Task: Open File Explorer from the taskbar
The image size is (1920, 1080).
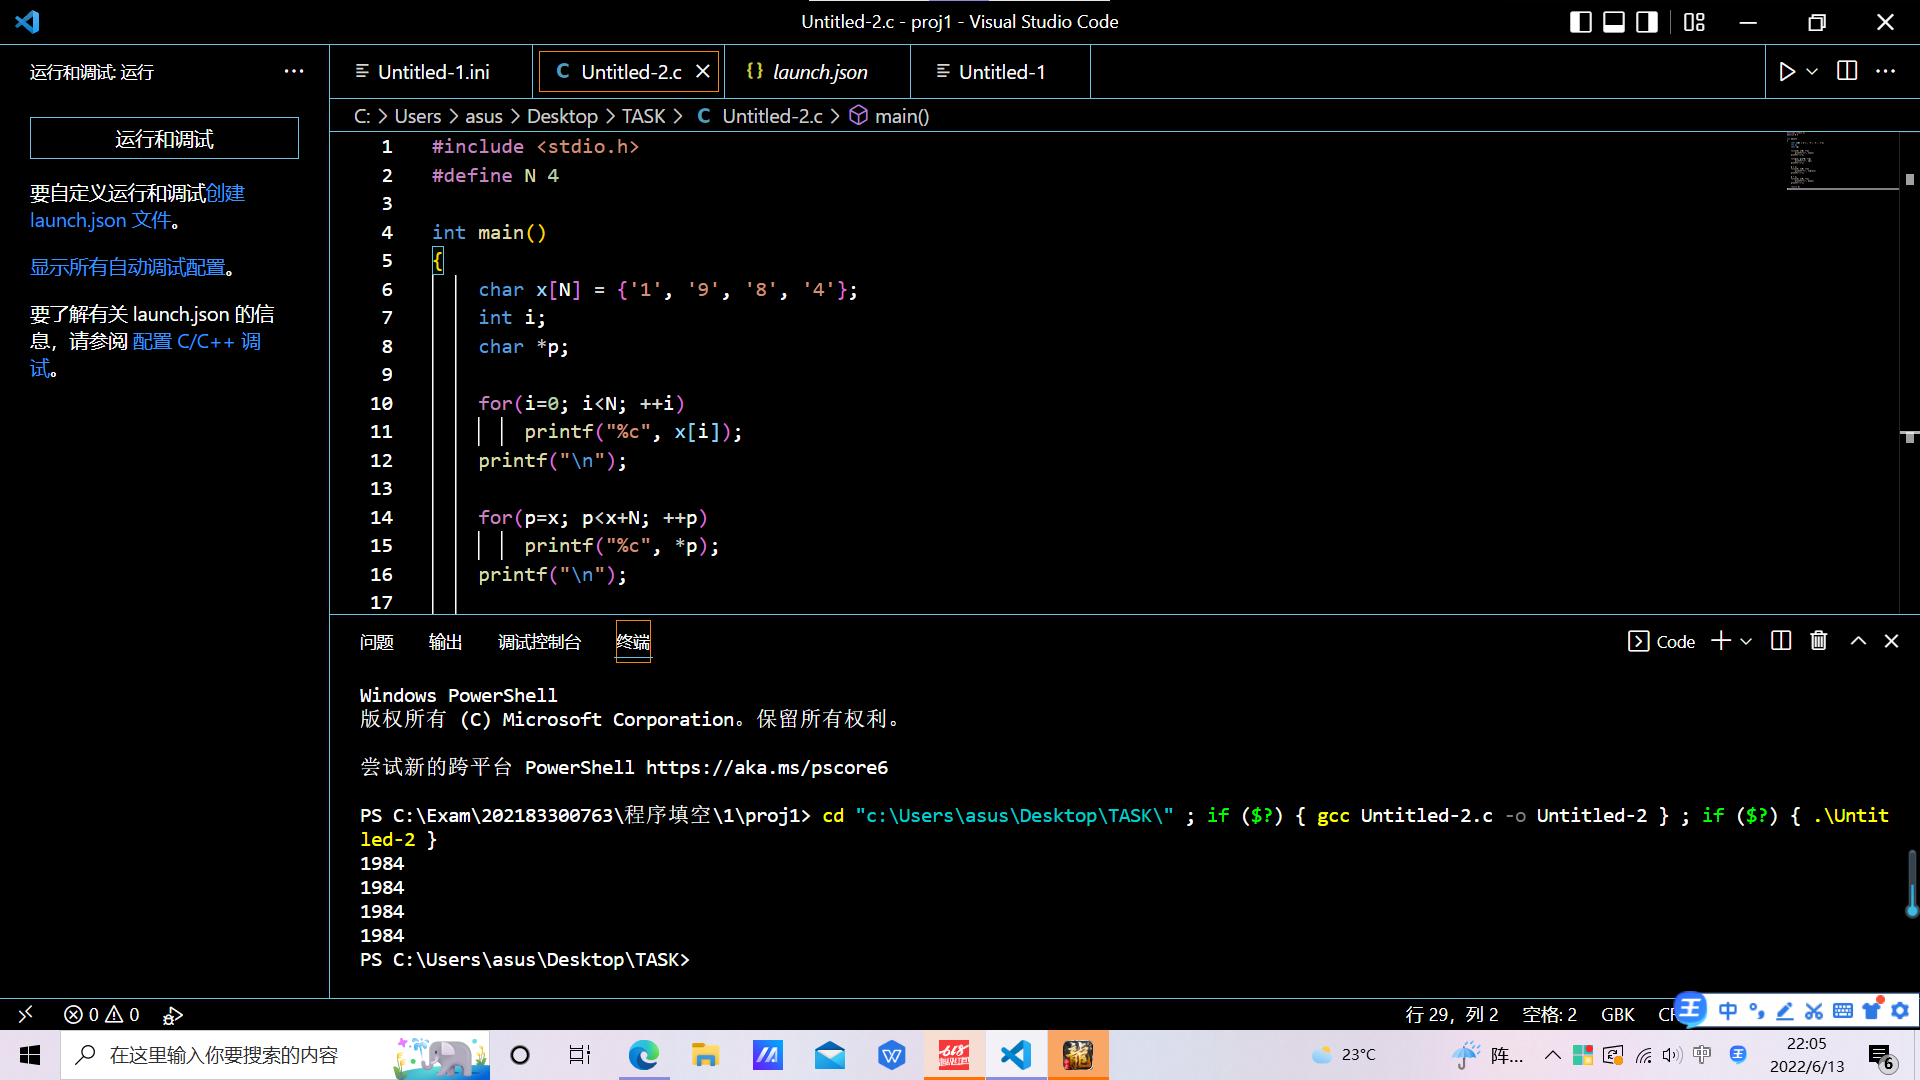Action: [x=705, y=1055]
